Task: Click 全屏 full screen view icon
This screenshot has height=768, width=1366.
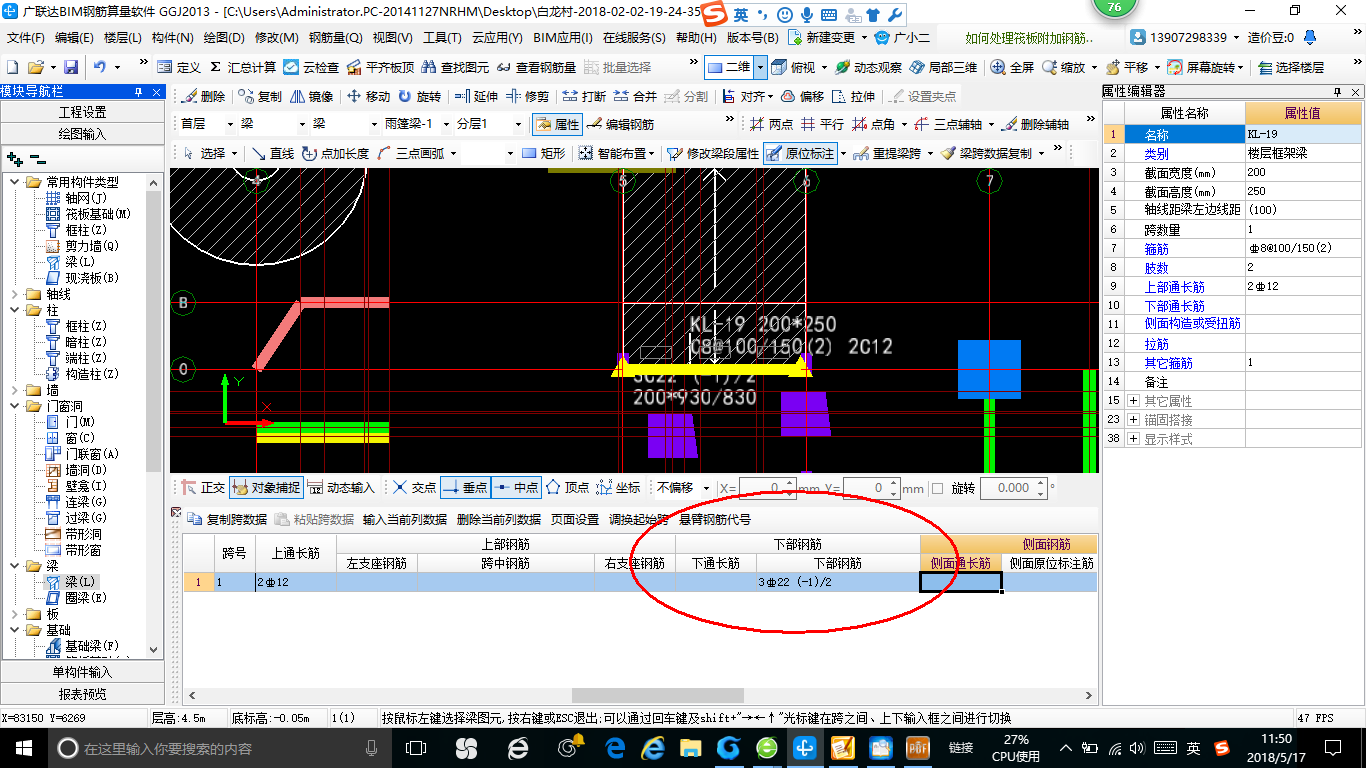Action: (1012, 67)
